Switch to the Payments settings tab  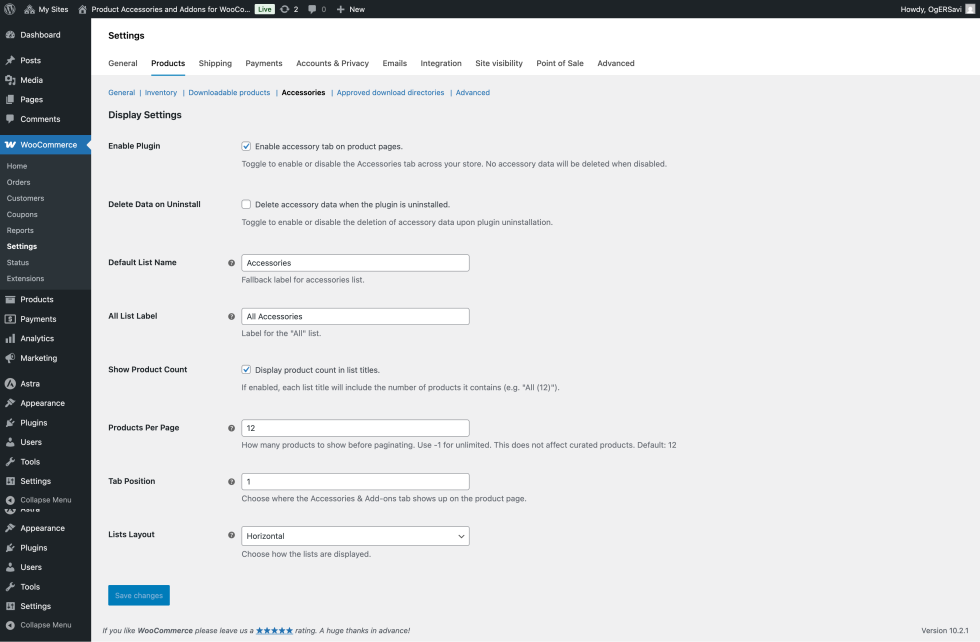264,63
